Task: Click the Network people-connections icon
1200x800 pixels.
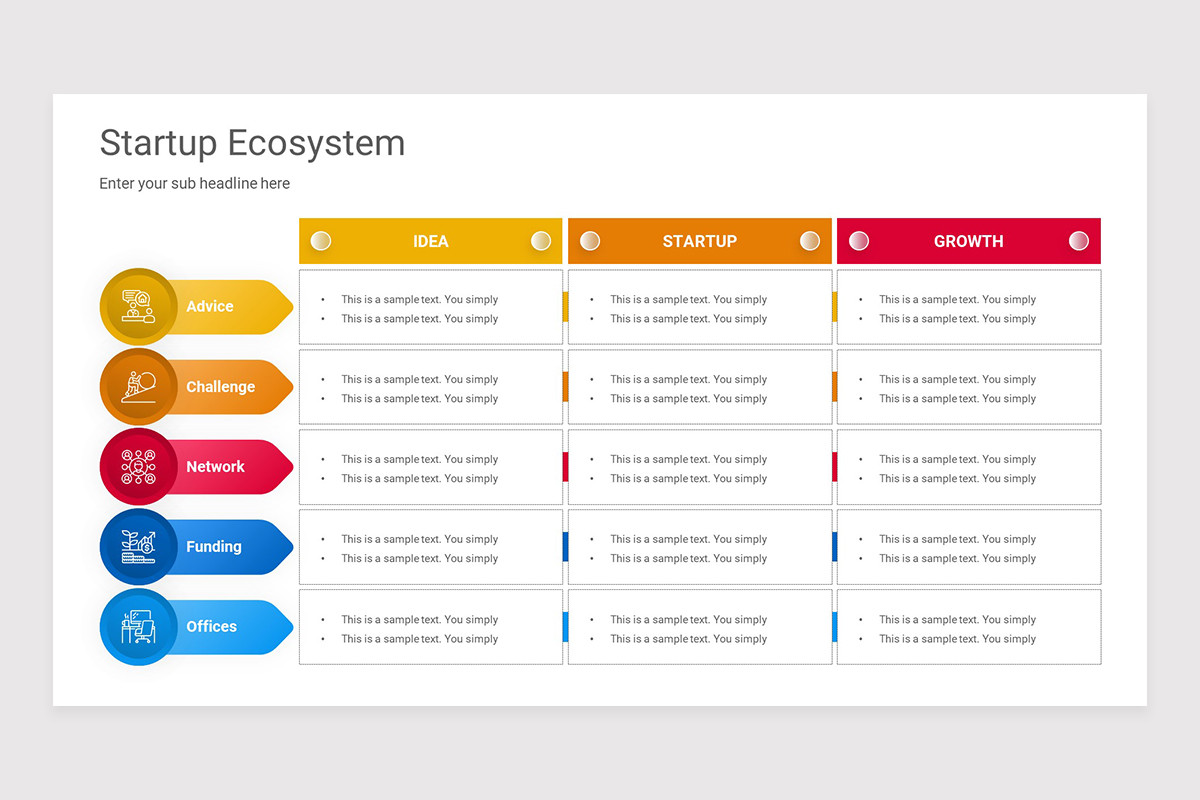Action: point(139,467)
